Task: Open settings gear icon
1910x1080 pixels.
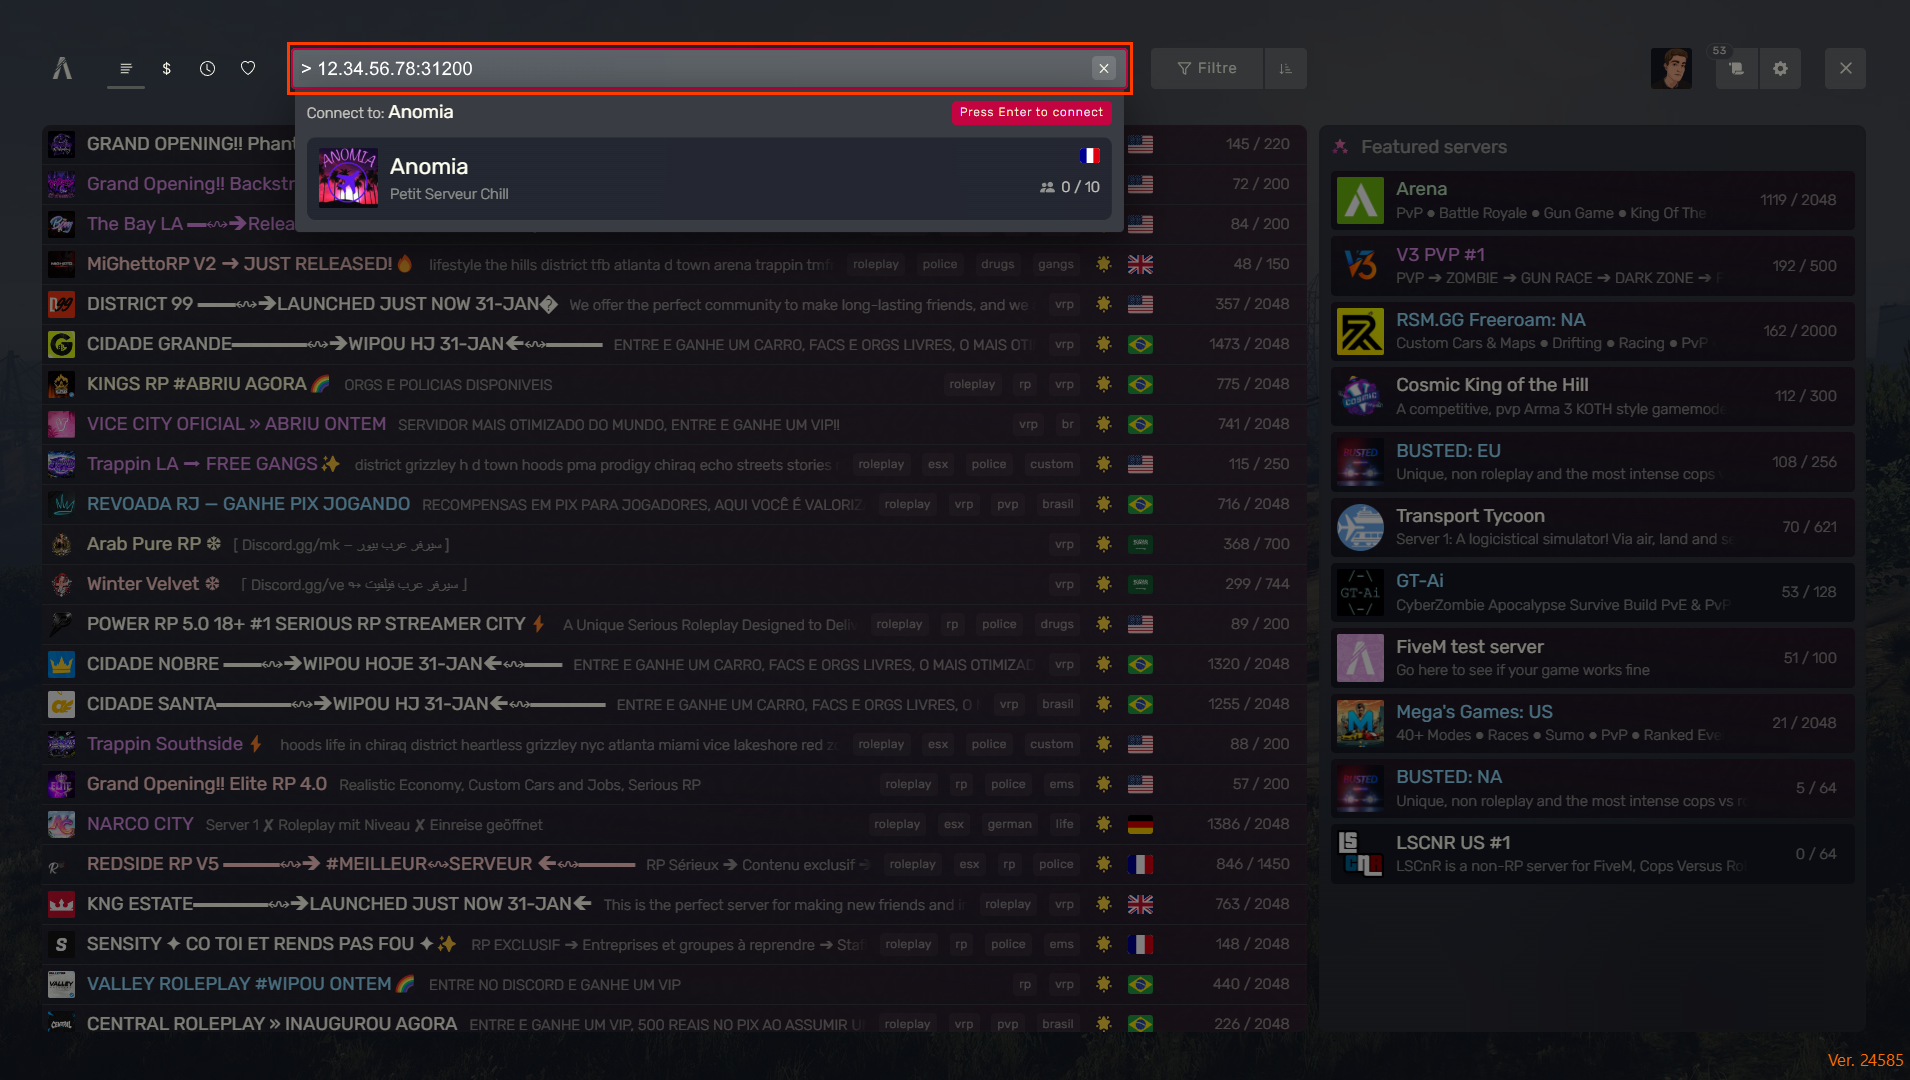Action: click(x=1781, y=68)
